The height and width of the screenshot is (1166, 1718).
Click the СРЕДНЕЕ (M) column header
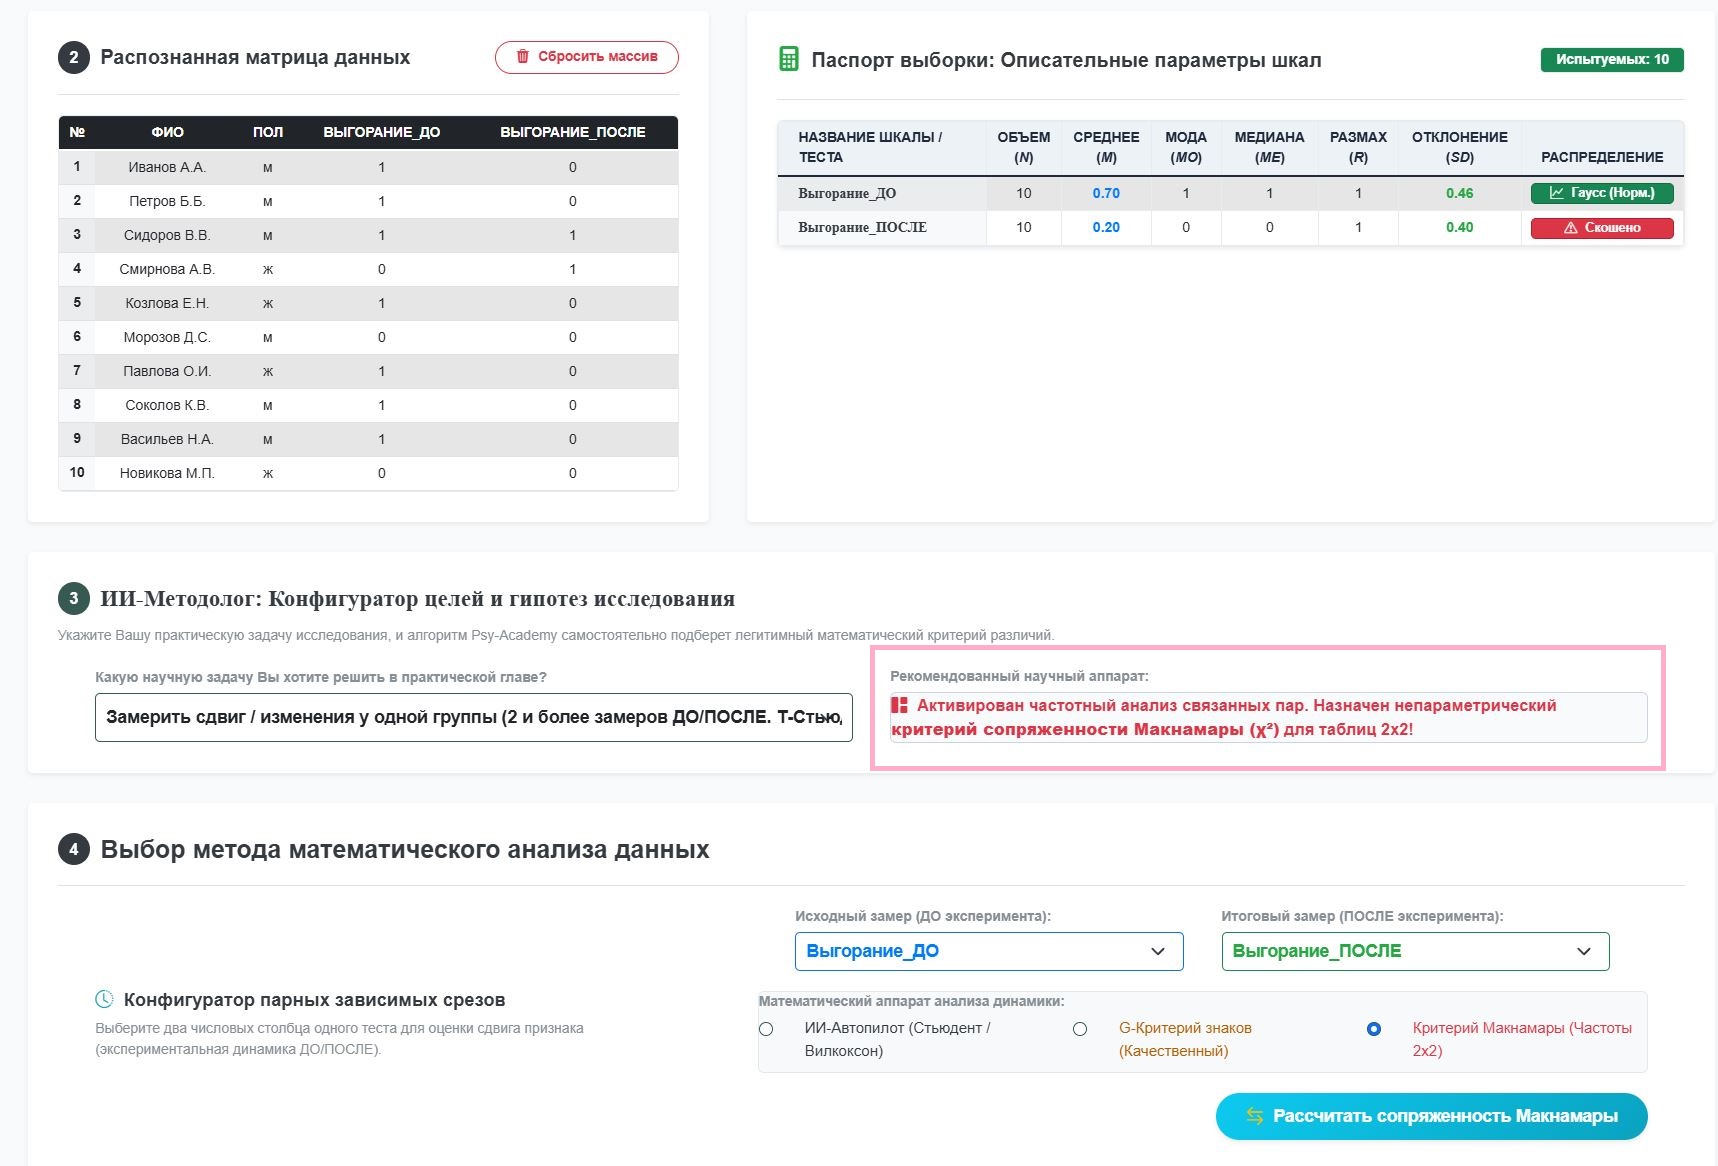pos(1106,147)
